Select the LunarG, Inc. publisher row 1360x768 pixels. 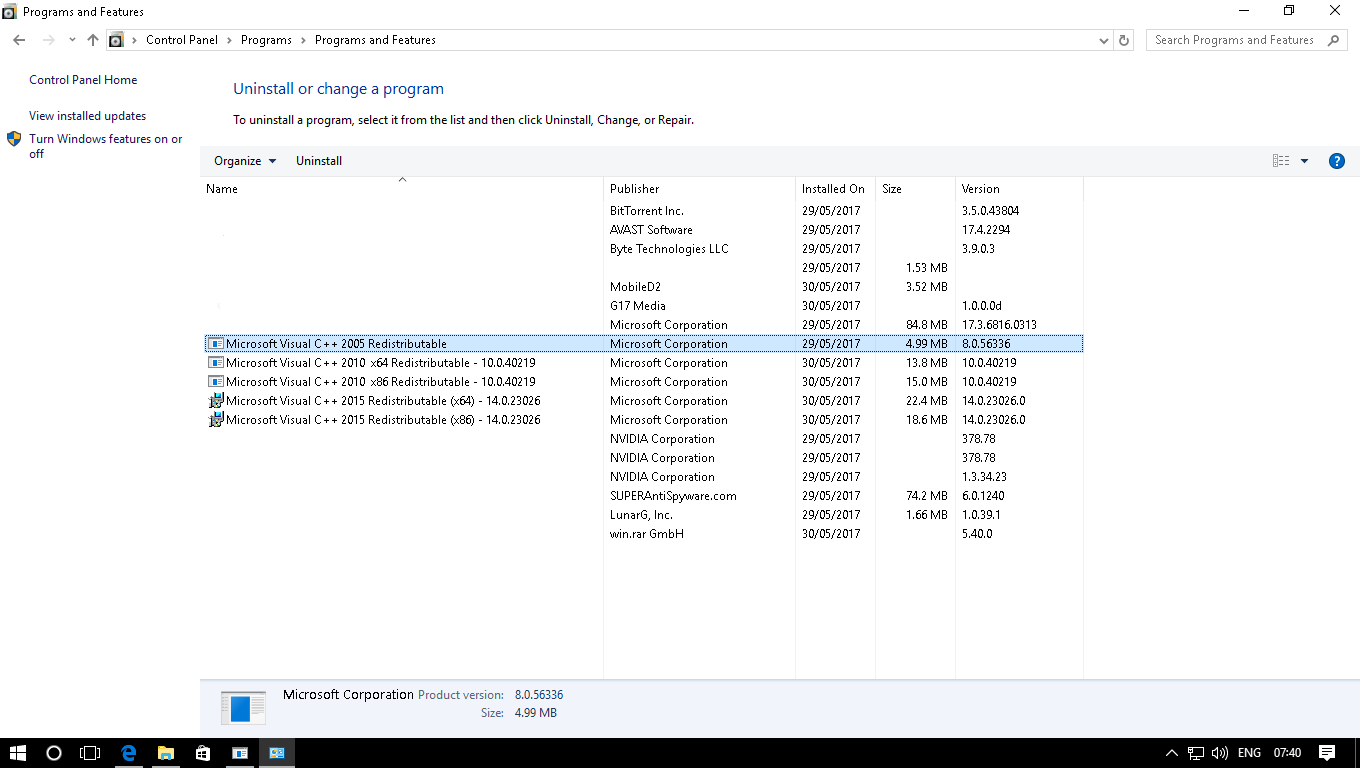coord(644,515)
